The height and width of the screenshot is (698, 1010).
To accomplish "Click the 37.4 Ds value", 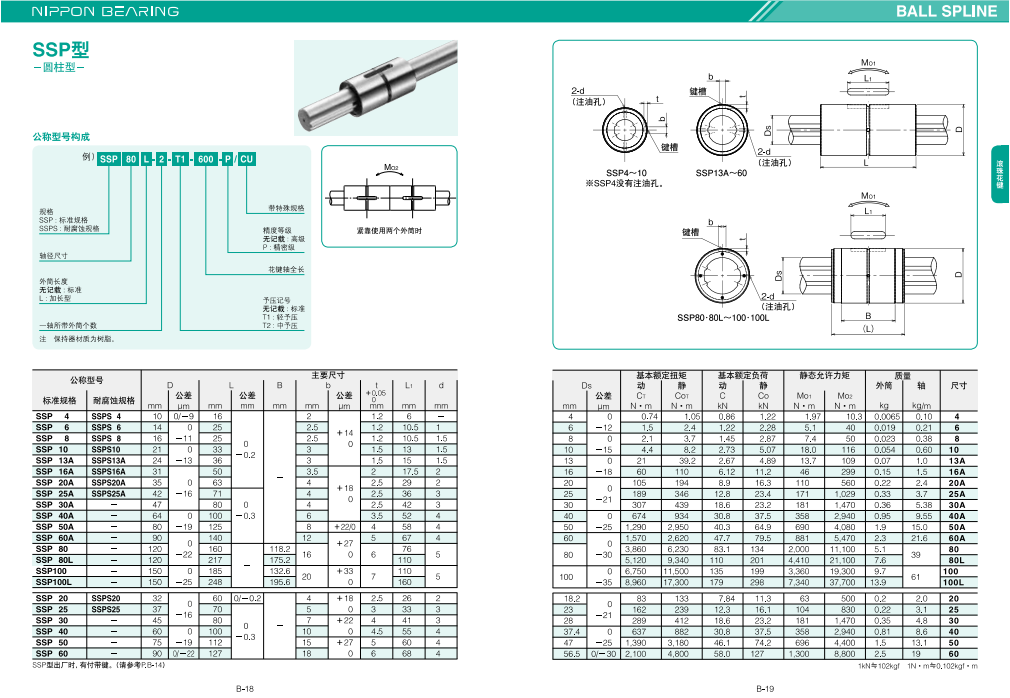I will point(571,632).
